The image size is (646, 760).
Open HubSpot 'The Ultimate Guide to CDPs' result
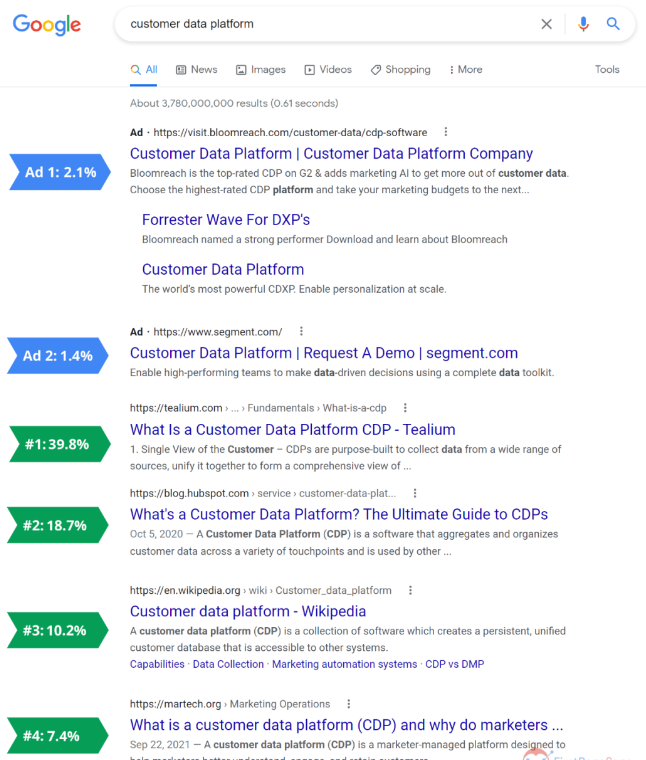point(339,514)
